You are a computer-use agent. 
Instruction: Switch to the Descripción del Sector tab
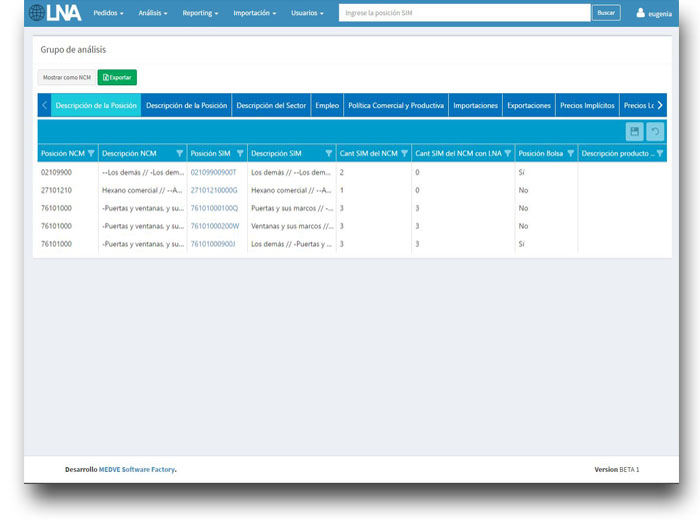tap(271, 105)
